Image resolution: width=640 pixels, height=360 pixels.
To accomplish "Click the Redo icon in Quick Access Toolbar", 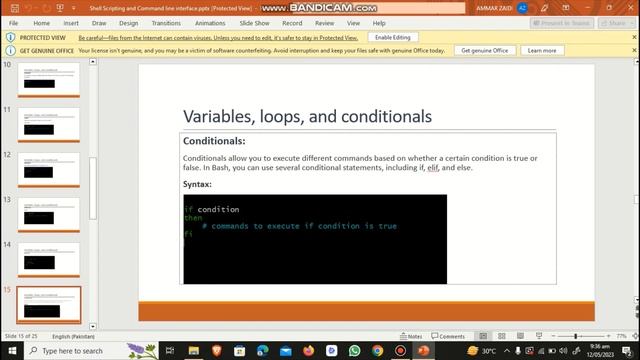I will [47, 8].
